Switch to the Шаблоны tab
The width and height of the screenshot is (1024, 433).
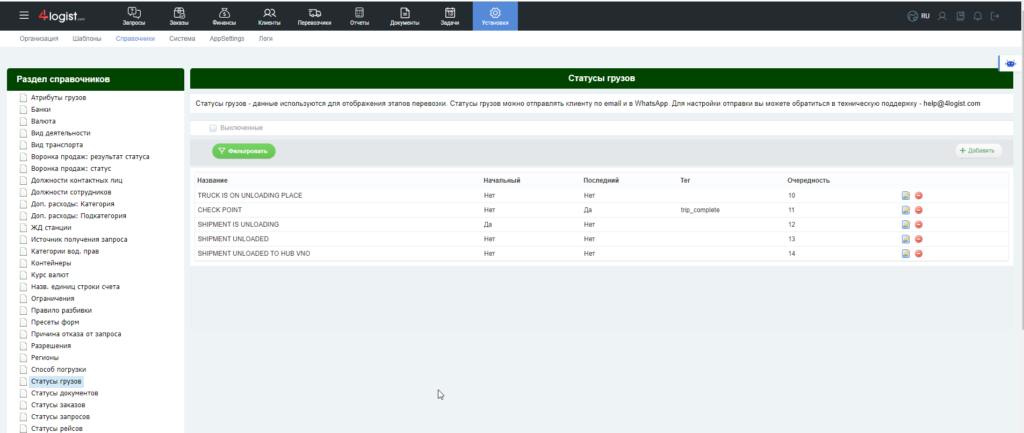pos(86,38)
